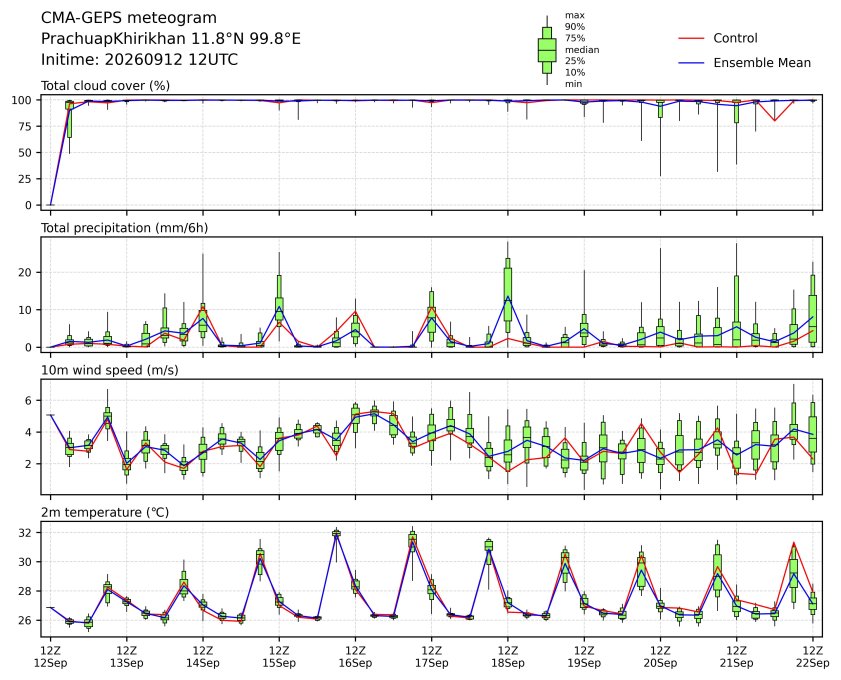Click the 12Z 15Sep axis label
The height and width of the screenshot is (680, 841).
coord(279,657)
